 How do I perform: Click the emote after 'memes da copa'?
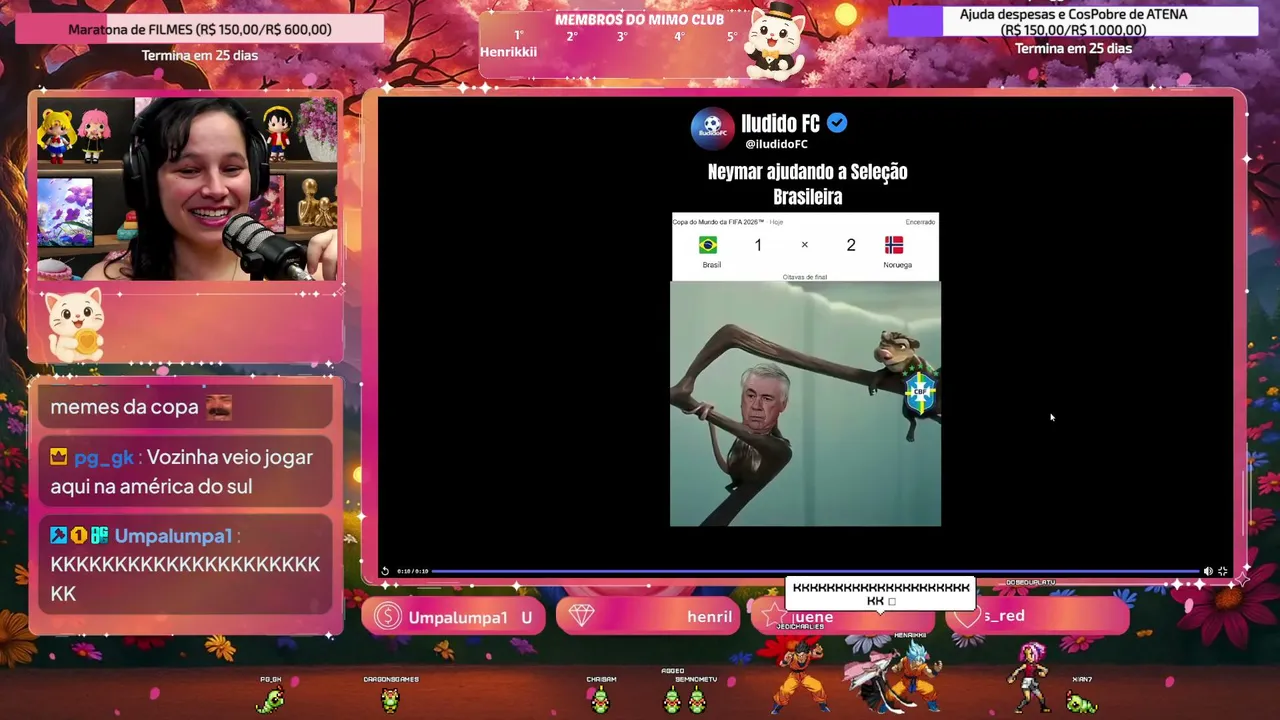(219, 407)
